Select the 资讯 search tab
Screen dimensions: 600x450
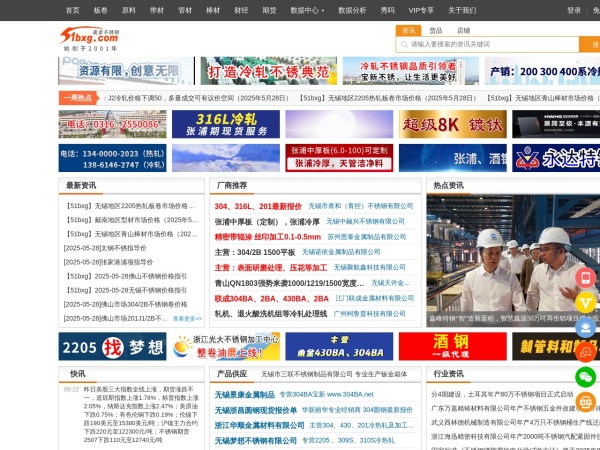[x=408, y=31]
